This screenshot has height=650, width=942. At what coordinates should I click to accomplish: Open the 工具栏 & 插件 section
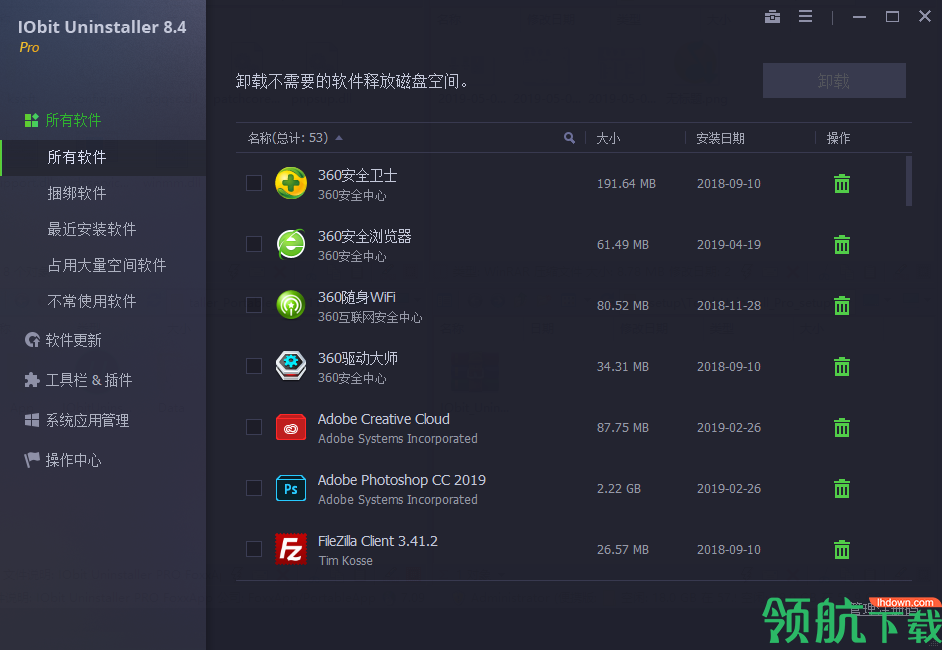89,380
